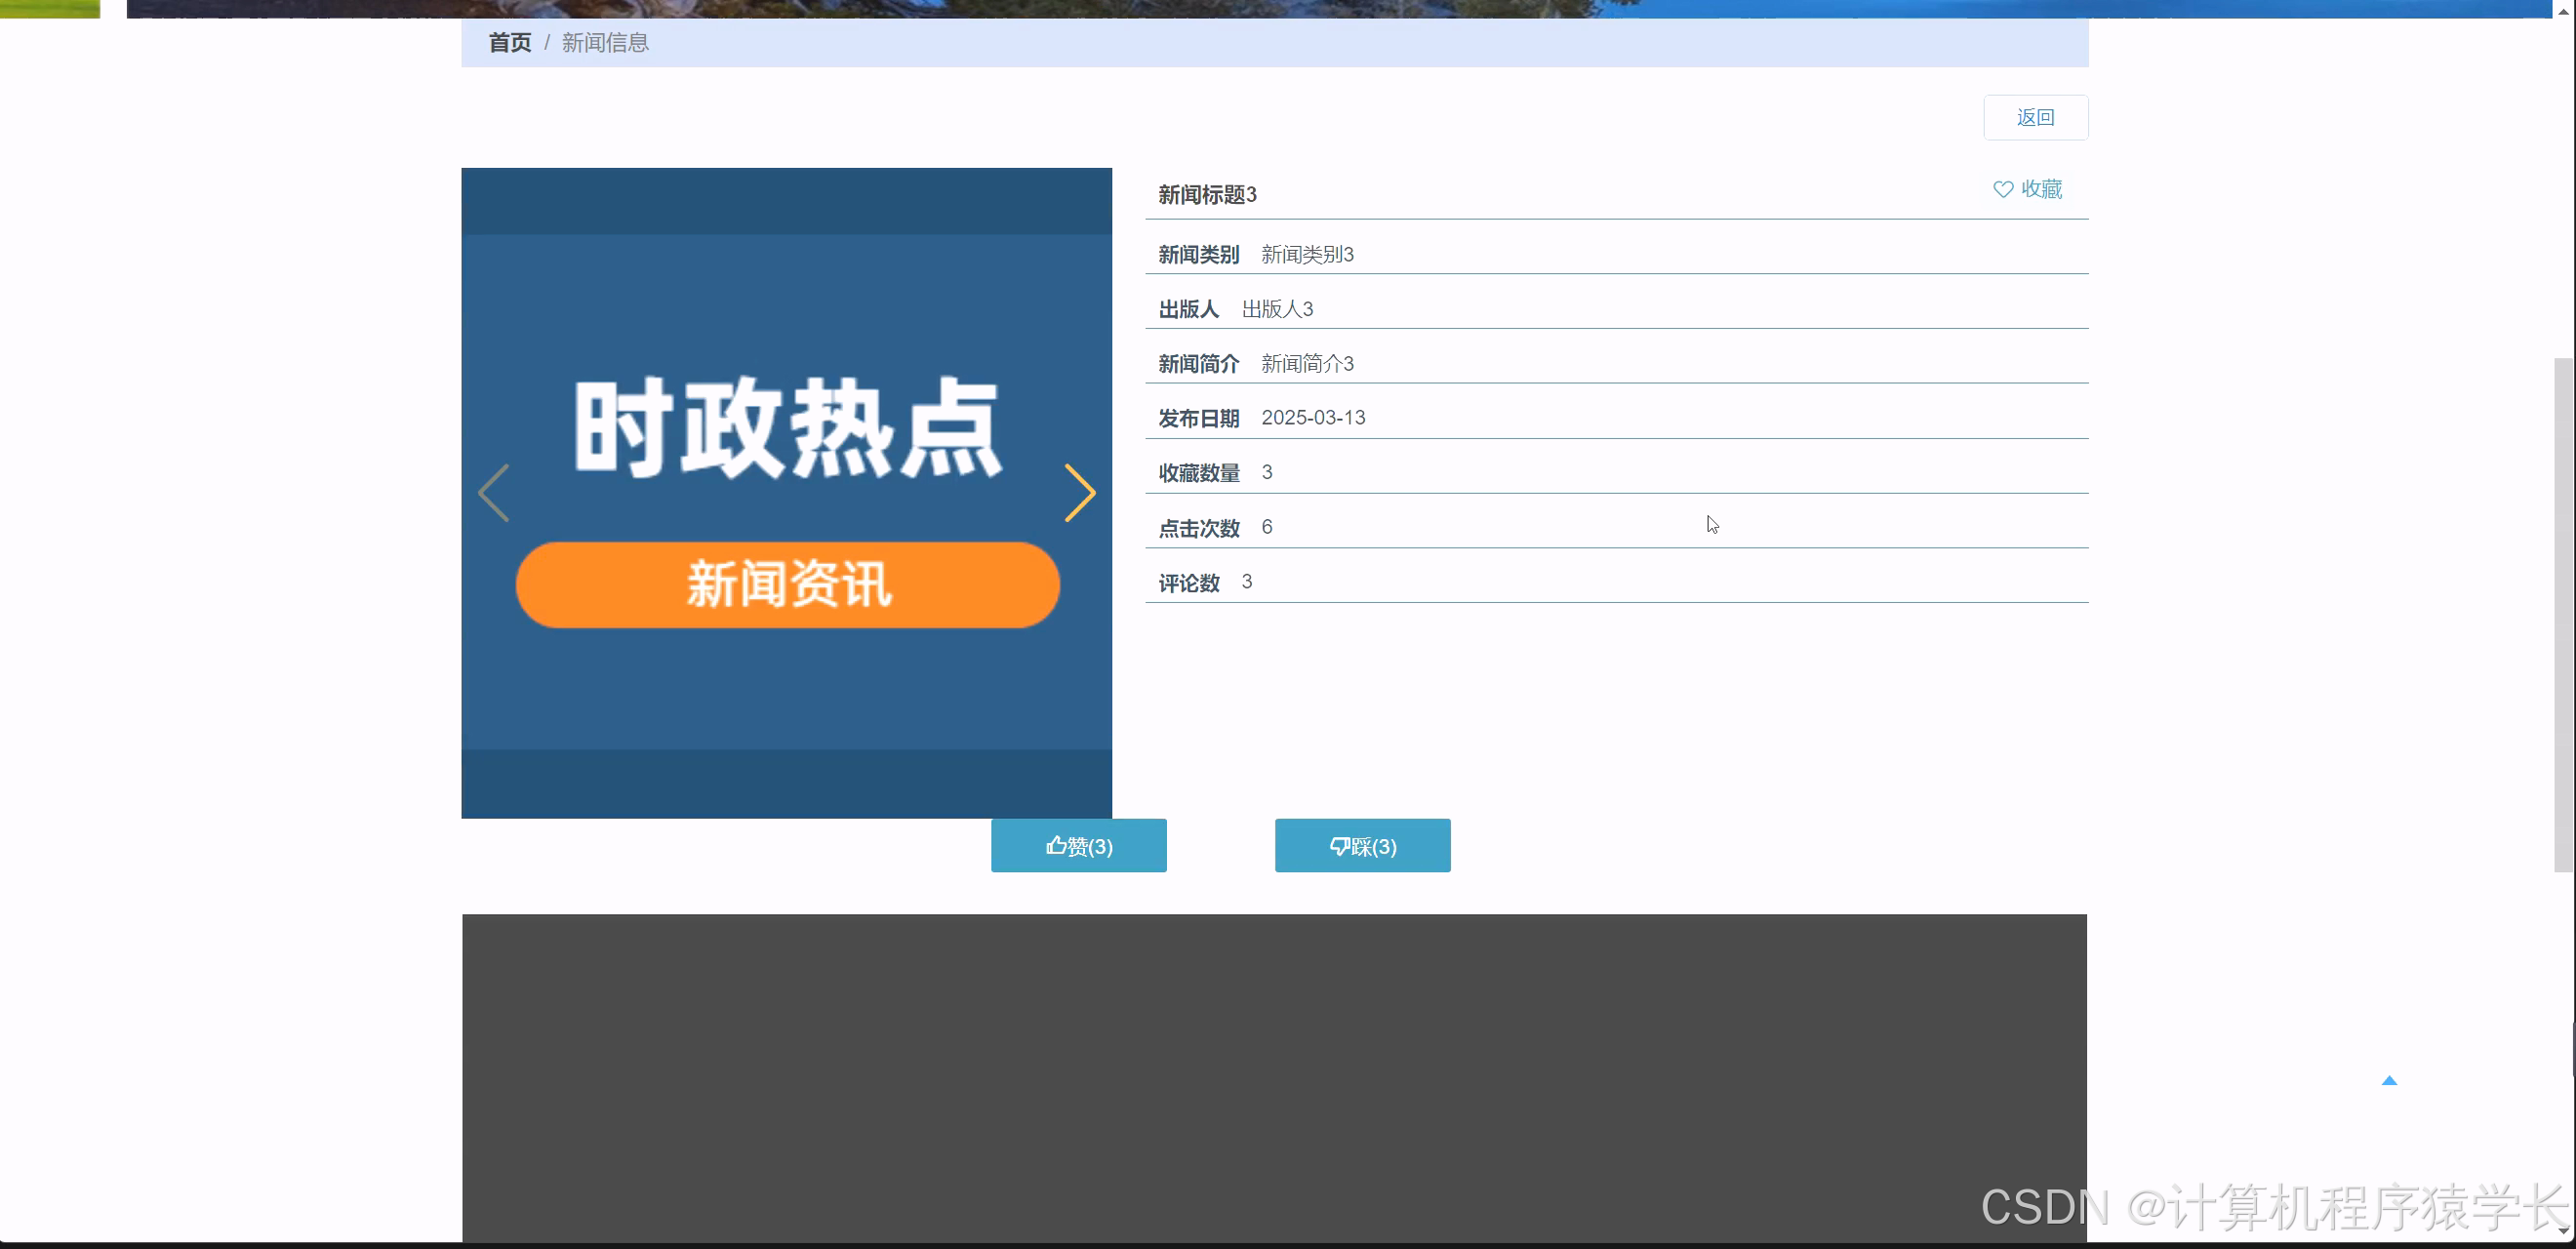Show the previous slide using the left arrow
The height and width of the screenshot is (1249, 2576).
click(494, 492)
